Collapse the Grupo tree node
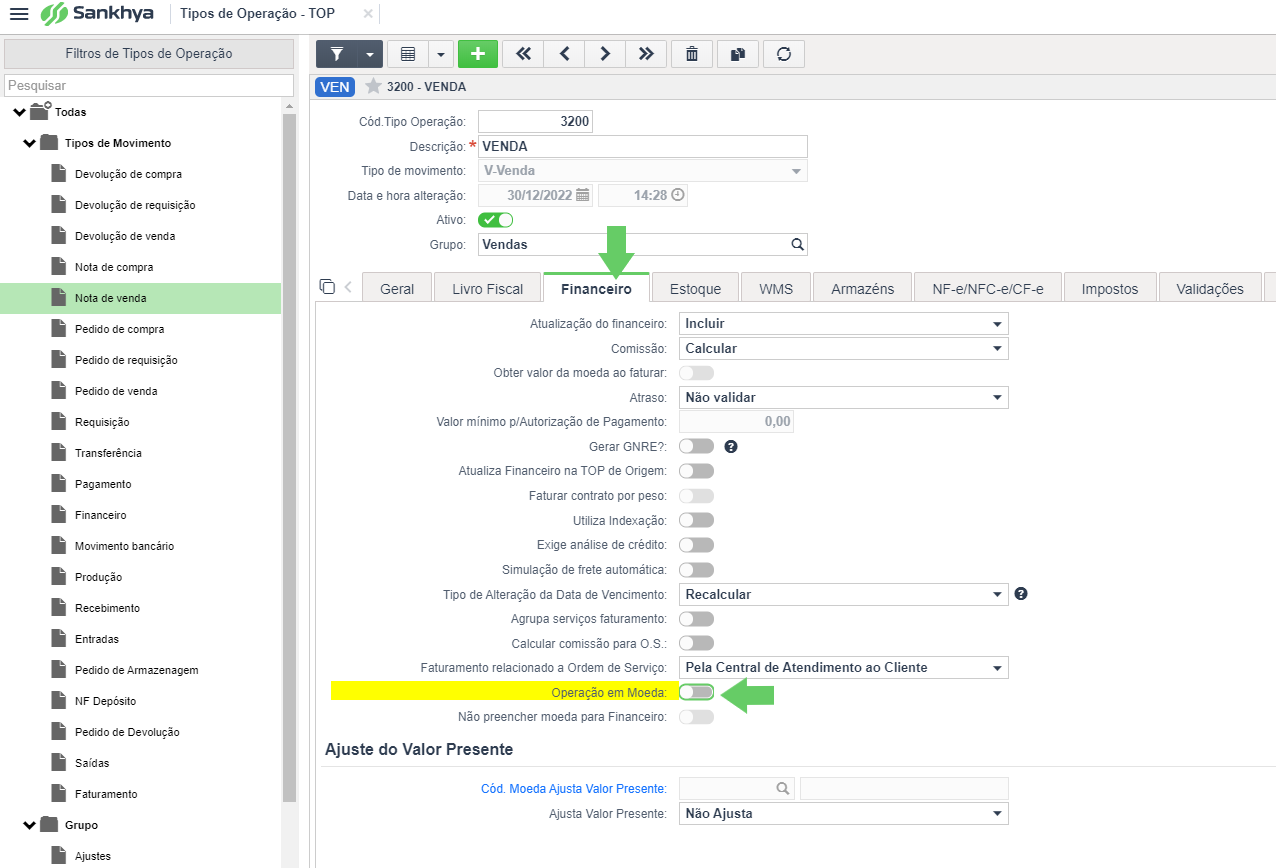The height and width of the screenshot is (868, 1276). pyautogui.click(x=29, y=825)
